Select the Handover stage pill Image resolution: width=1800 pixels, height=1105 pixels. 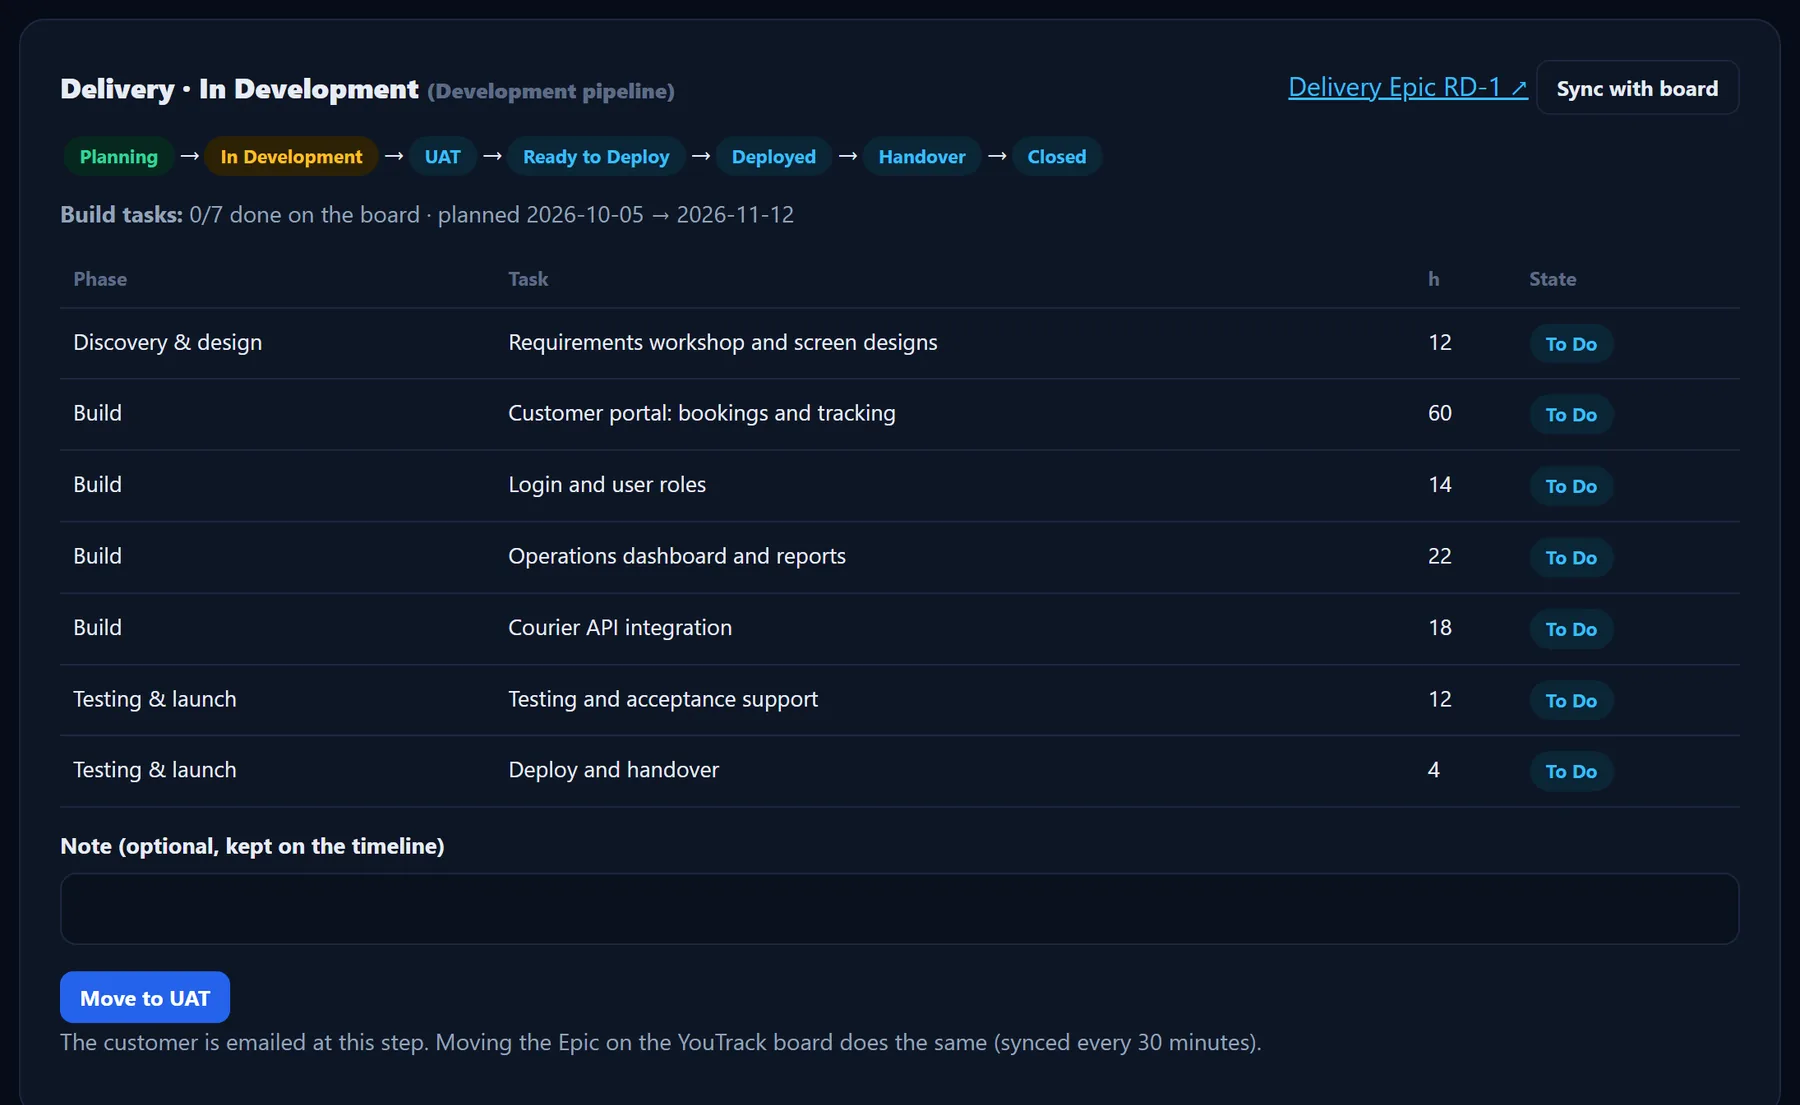(x=922, y=157)
